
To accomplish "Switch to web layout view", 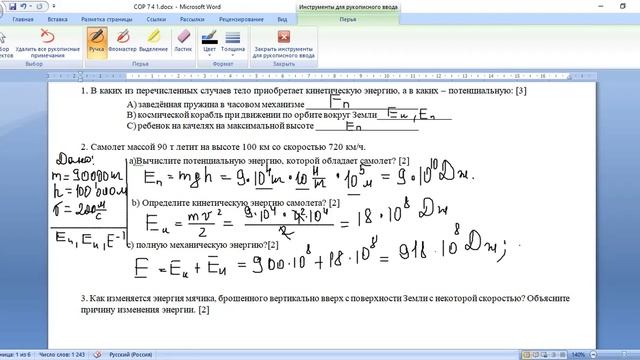I will [x=544, y=354].
